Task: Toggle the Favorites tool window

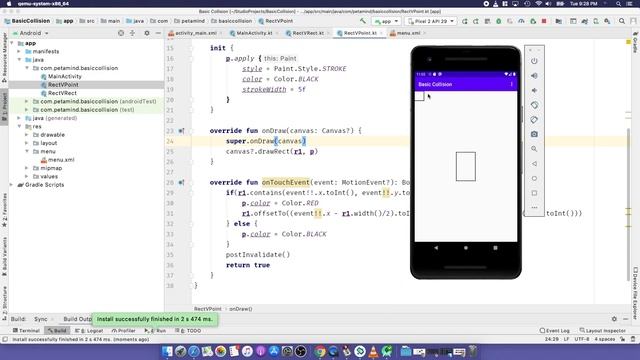Action: [4, 211]
